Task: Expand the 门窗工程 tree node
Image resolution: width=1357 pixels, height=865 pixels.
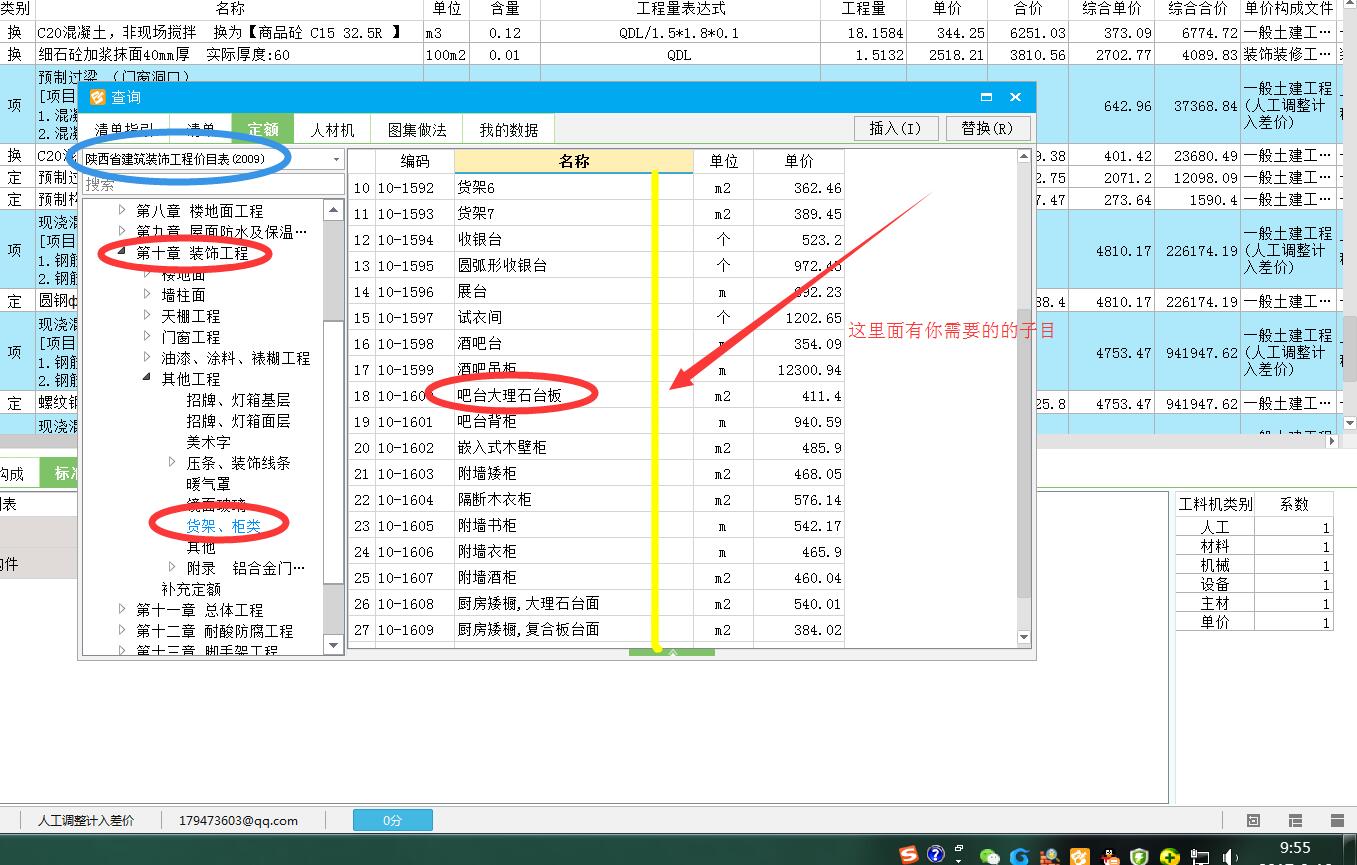Action: (x=148, y=336)
